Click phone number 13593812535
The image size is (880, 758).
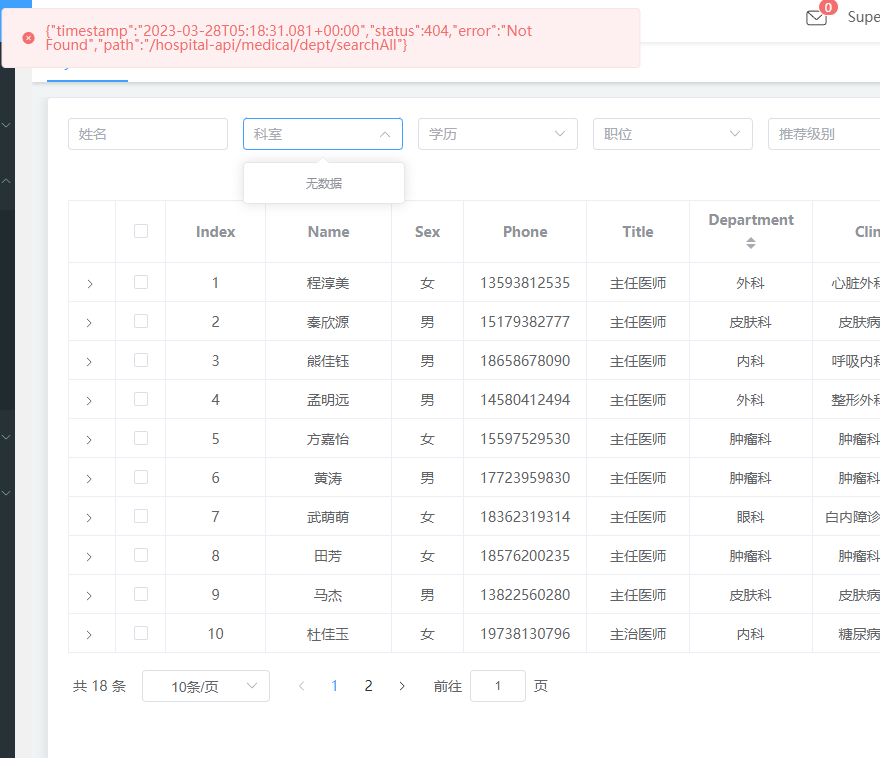point(525,283)
